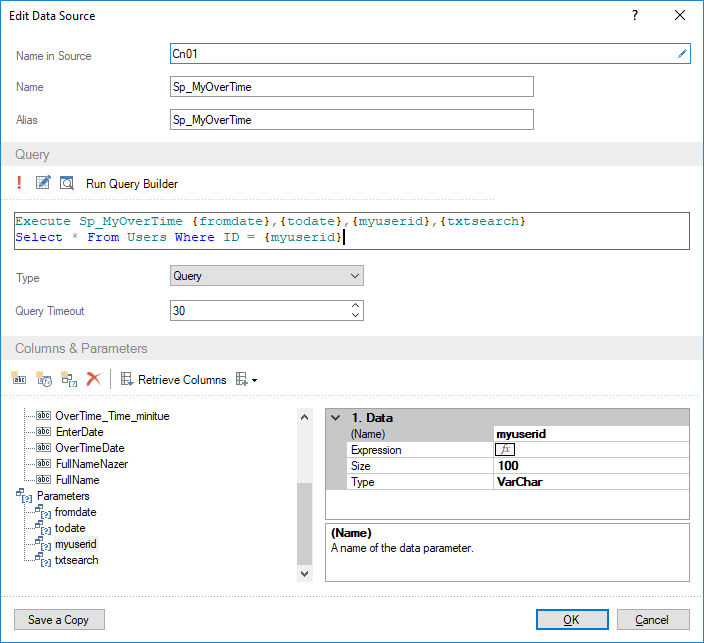Screen dimensions: 704x643
Task: Select txtsearch parameter in the tree
Action: [76, 560]
